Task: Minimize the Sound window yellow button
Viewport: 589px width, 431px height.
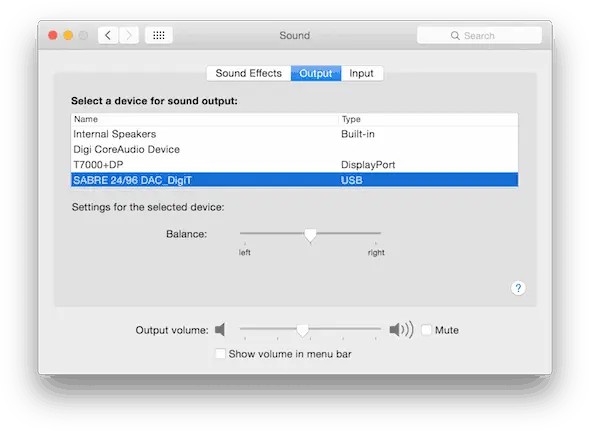Action: 68,35
